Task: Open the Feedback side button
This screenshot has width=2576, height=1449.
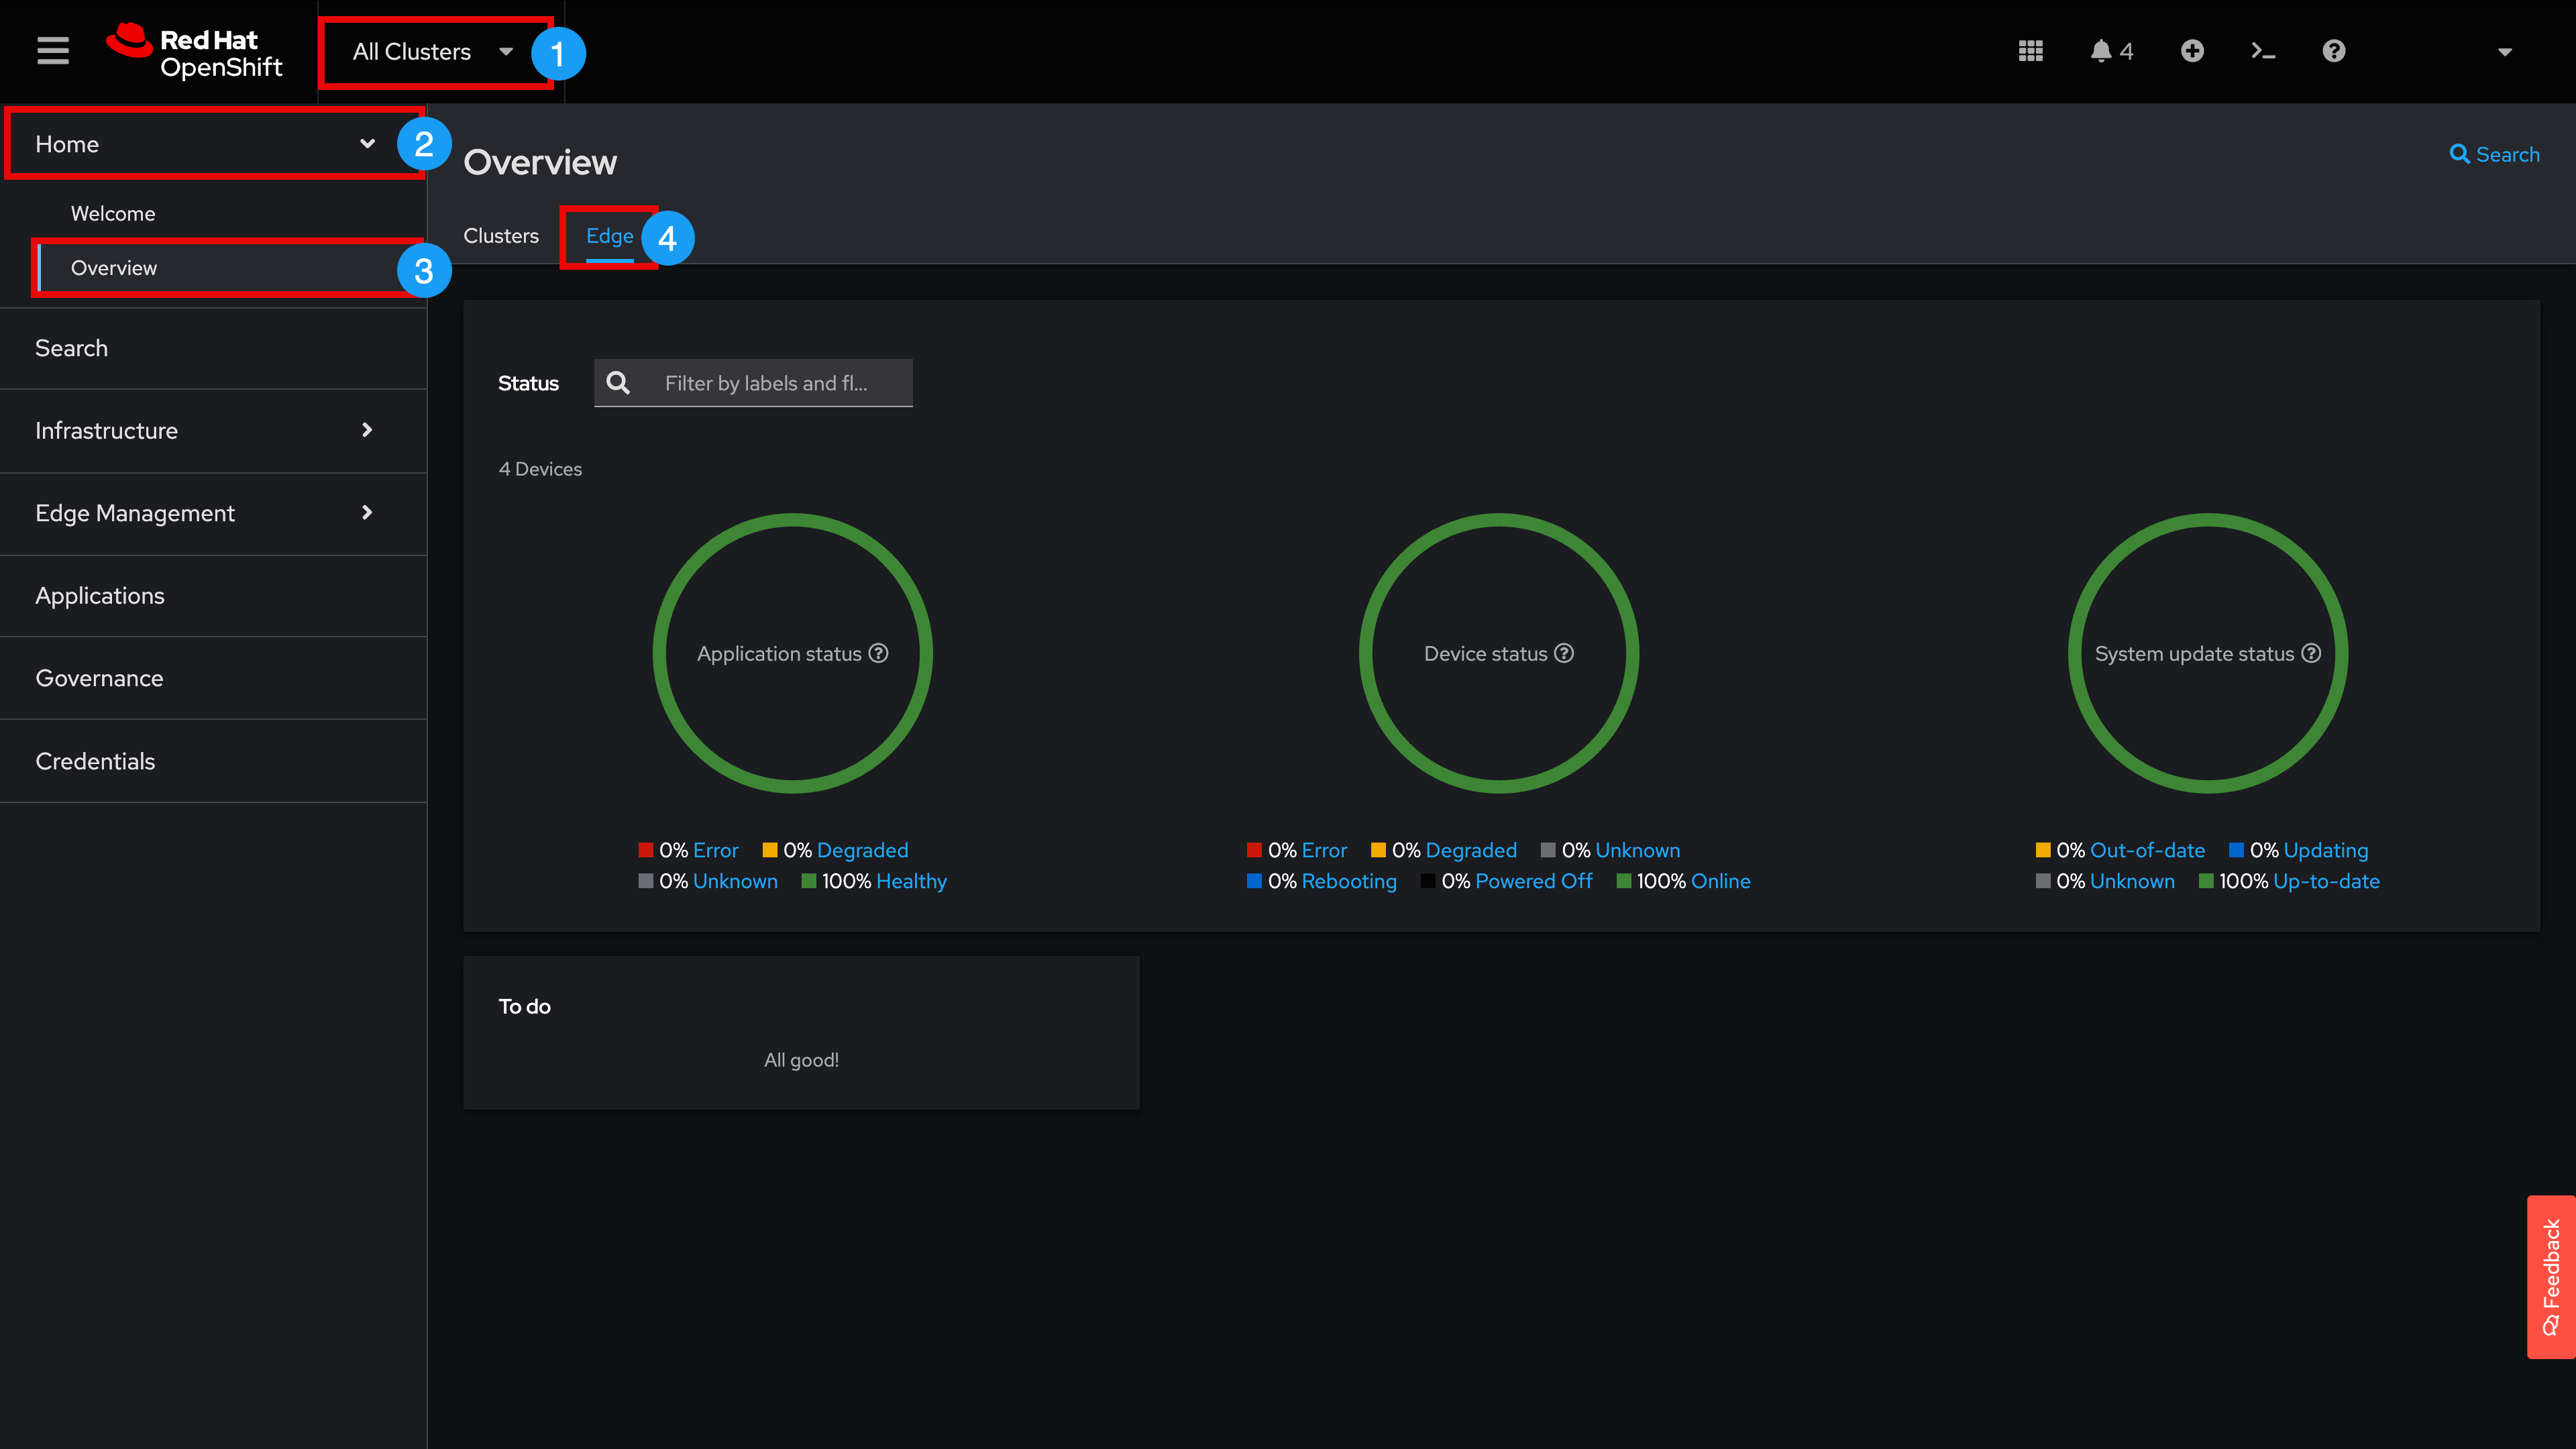Action: pyautogui.click(x=2551, y=1277)
